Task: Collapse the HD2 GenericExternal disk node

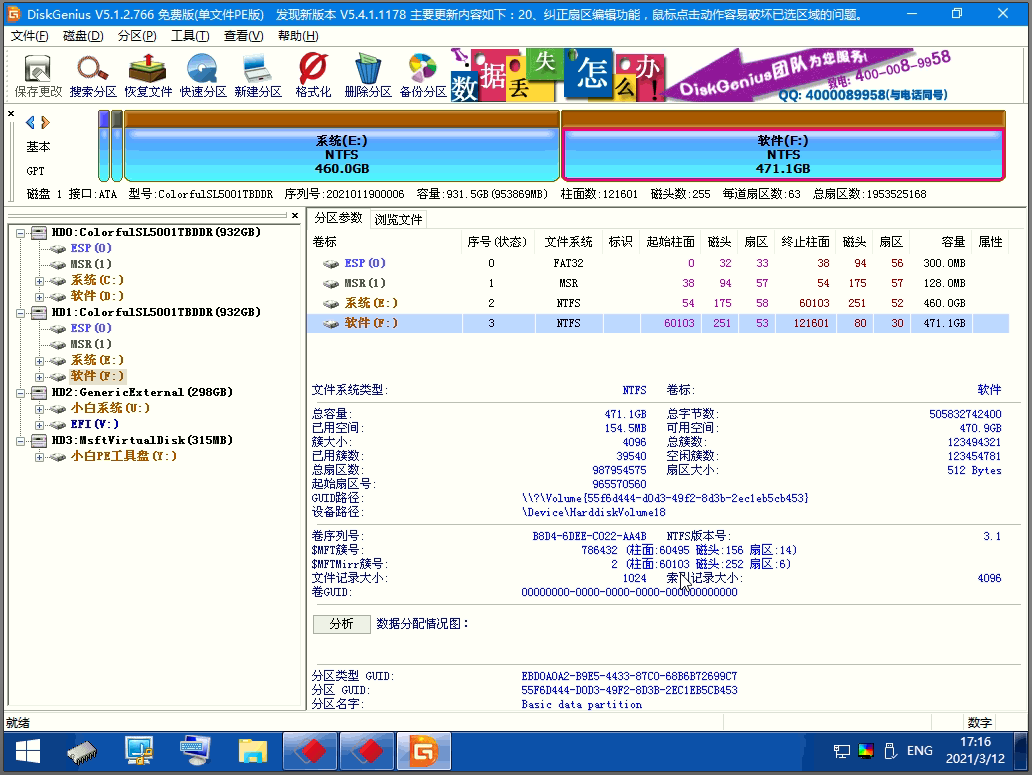Action: pyautogui.click(x=21, y=392)
